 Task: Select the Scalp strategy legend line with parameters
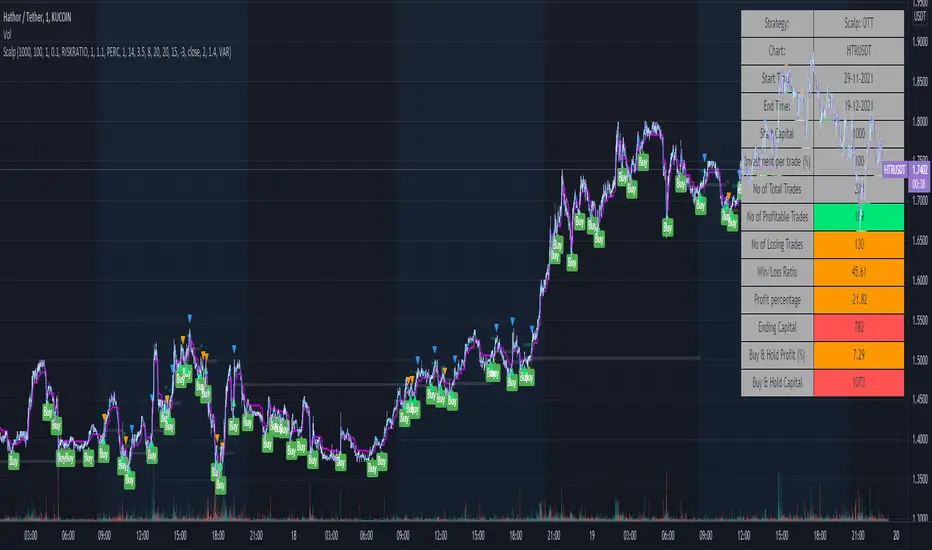(117, 52)
